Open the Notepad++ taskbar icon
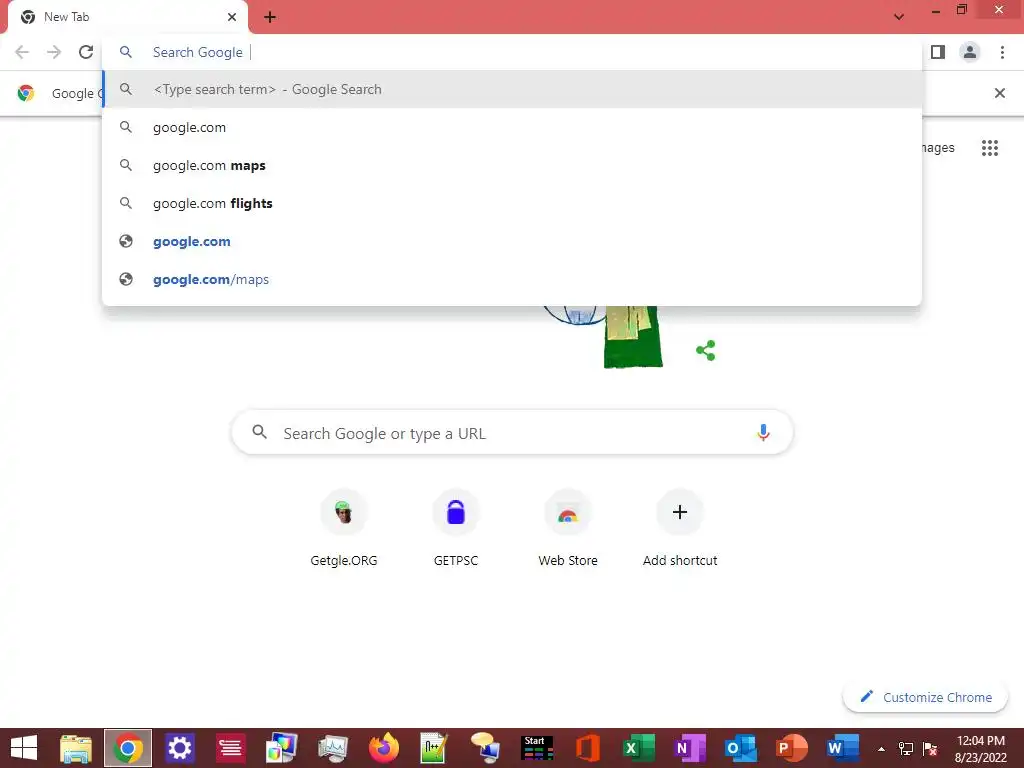 pos(434,748)
